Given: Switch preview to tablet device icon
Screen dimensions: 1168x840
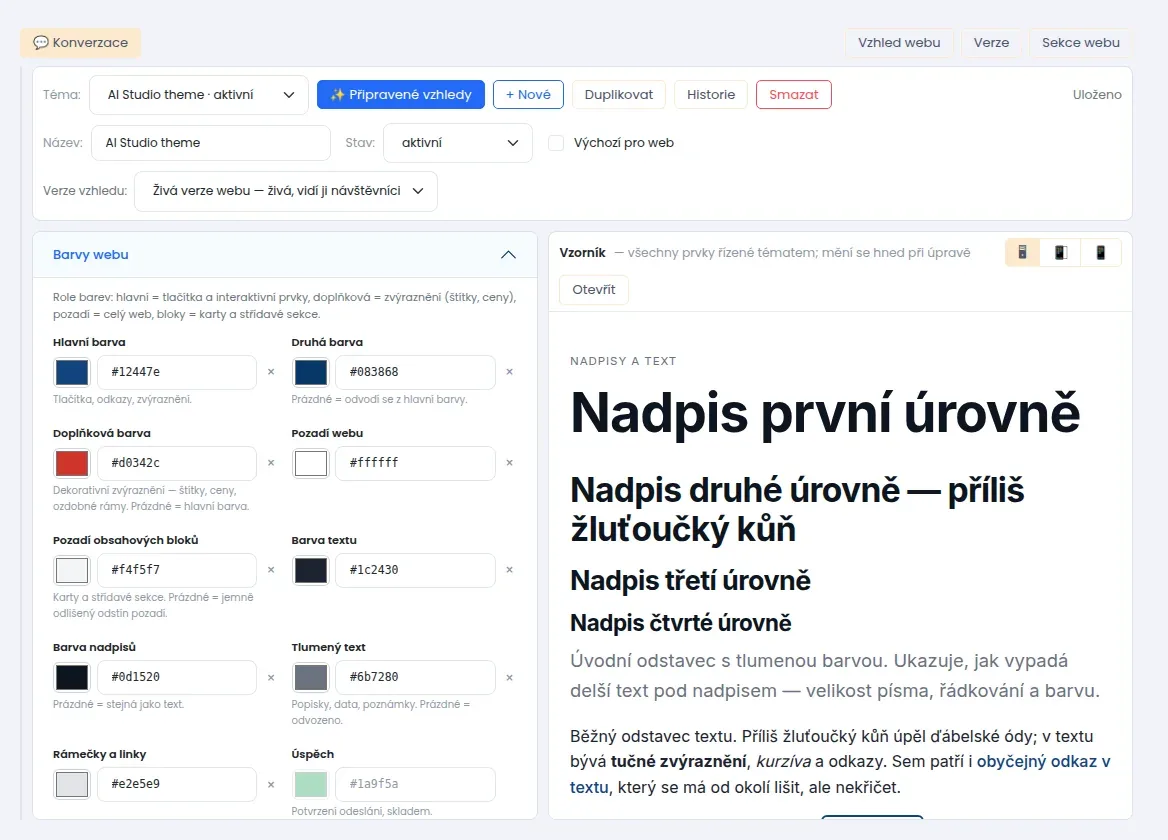Looking at the screenshot, I should point(1061,252).
